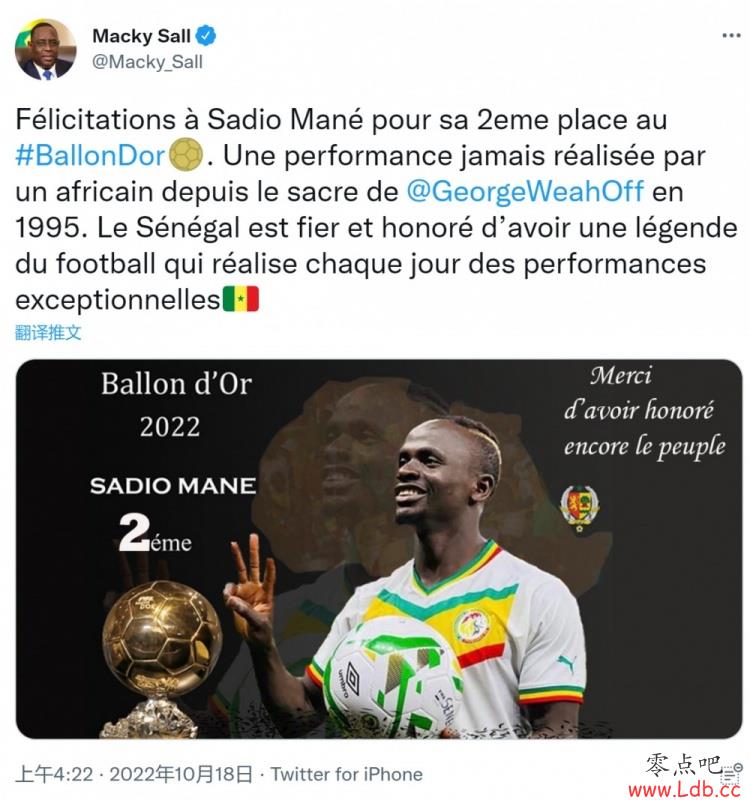Screen dimensions: 750x800
Task: Click the tweet body text paragraph
Action: point(377,210)
